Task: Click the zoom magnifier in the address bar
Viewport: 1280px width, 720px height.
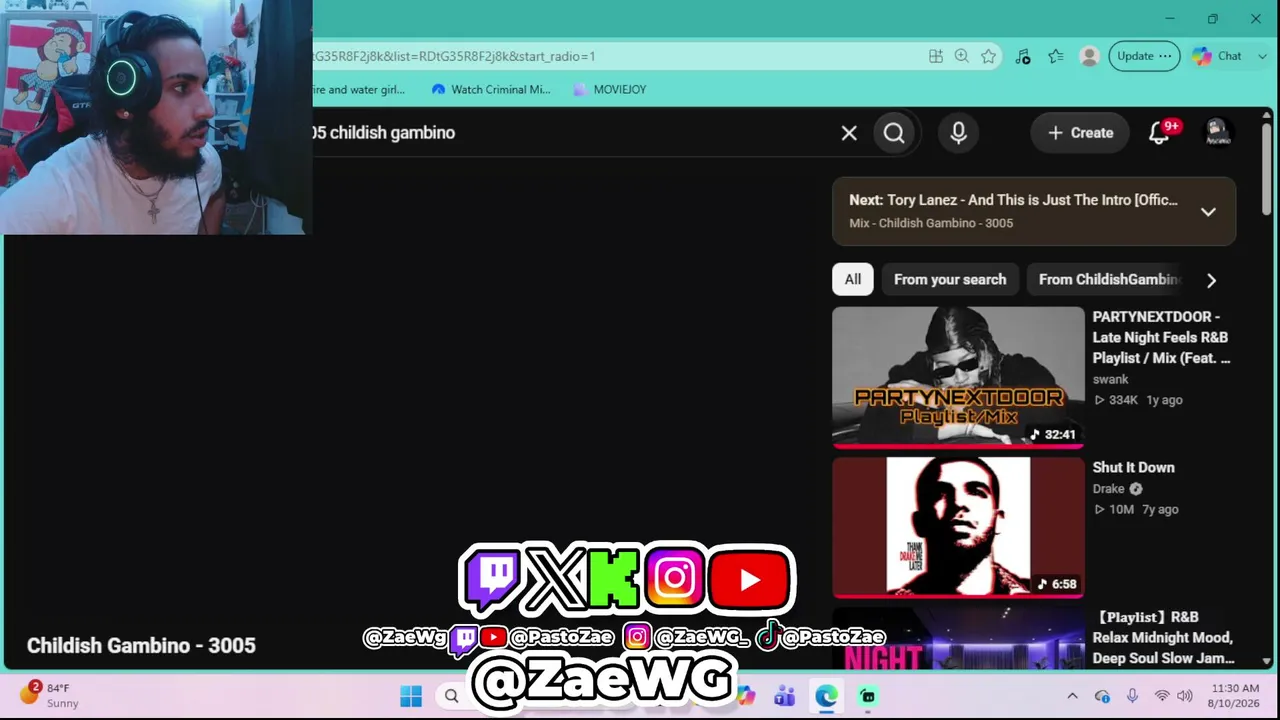Action: (x=962, y=56)
